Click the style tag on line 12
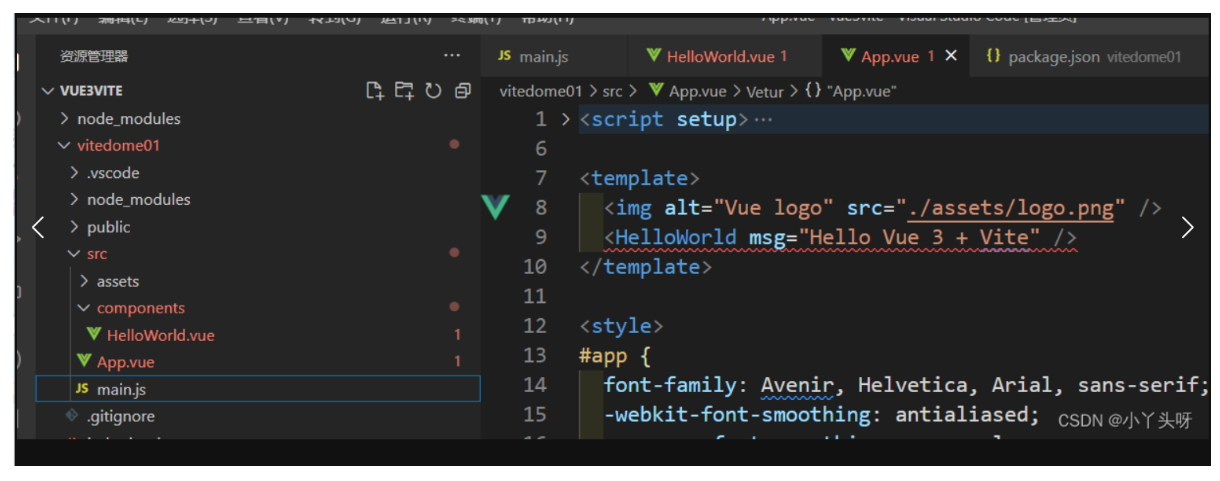1220x481 pixels. point(621,326)
